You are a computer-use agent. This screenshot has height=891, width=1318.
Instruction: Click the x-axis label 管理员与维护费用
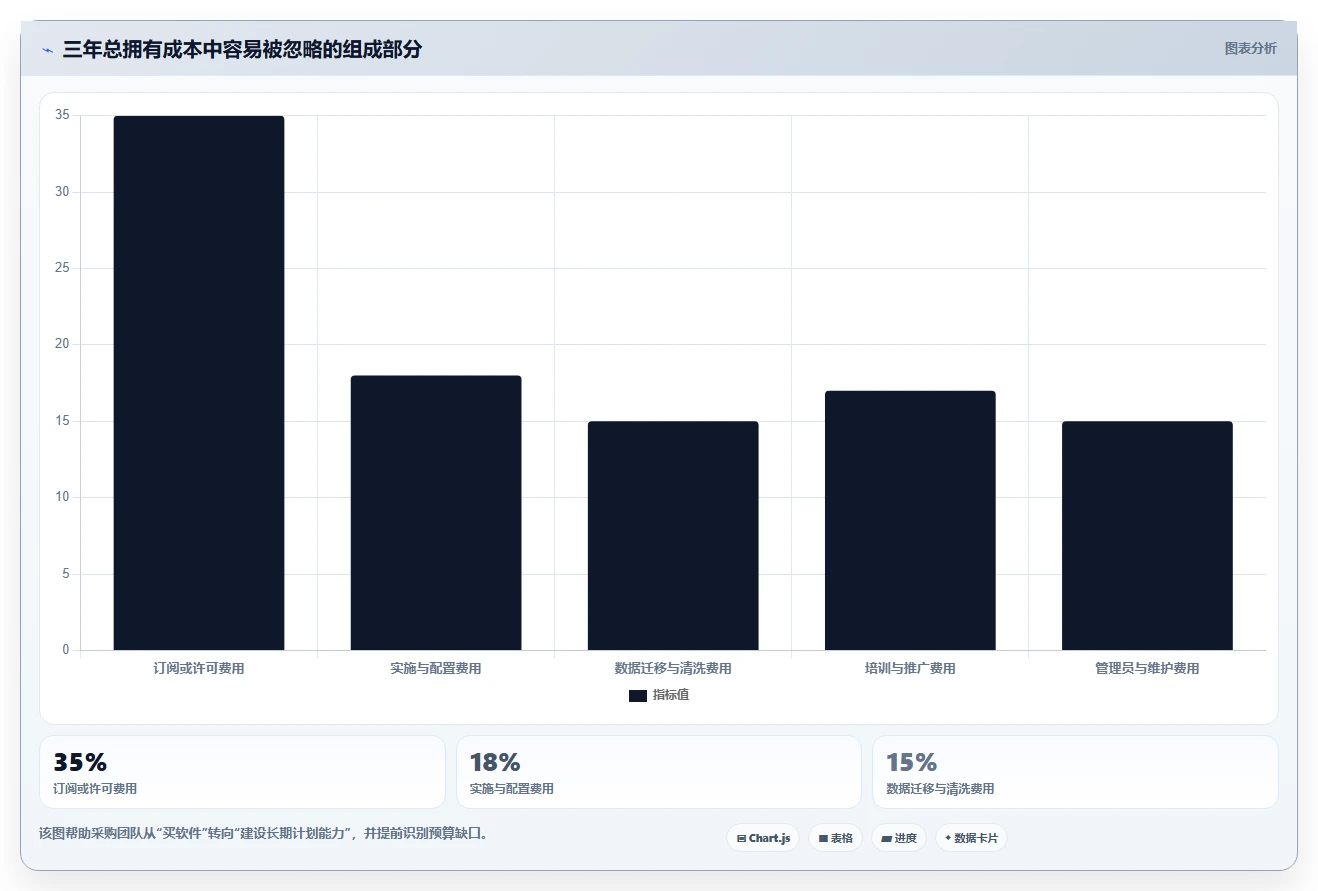pos(1147,668)
